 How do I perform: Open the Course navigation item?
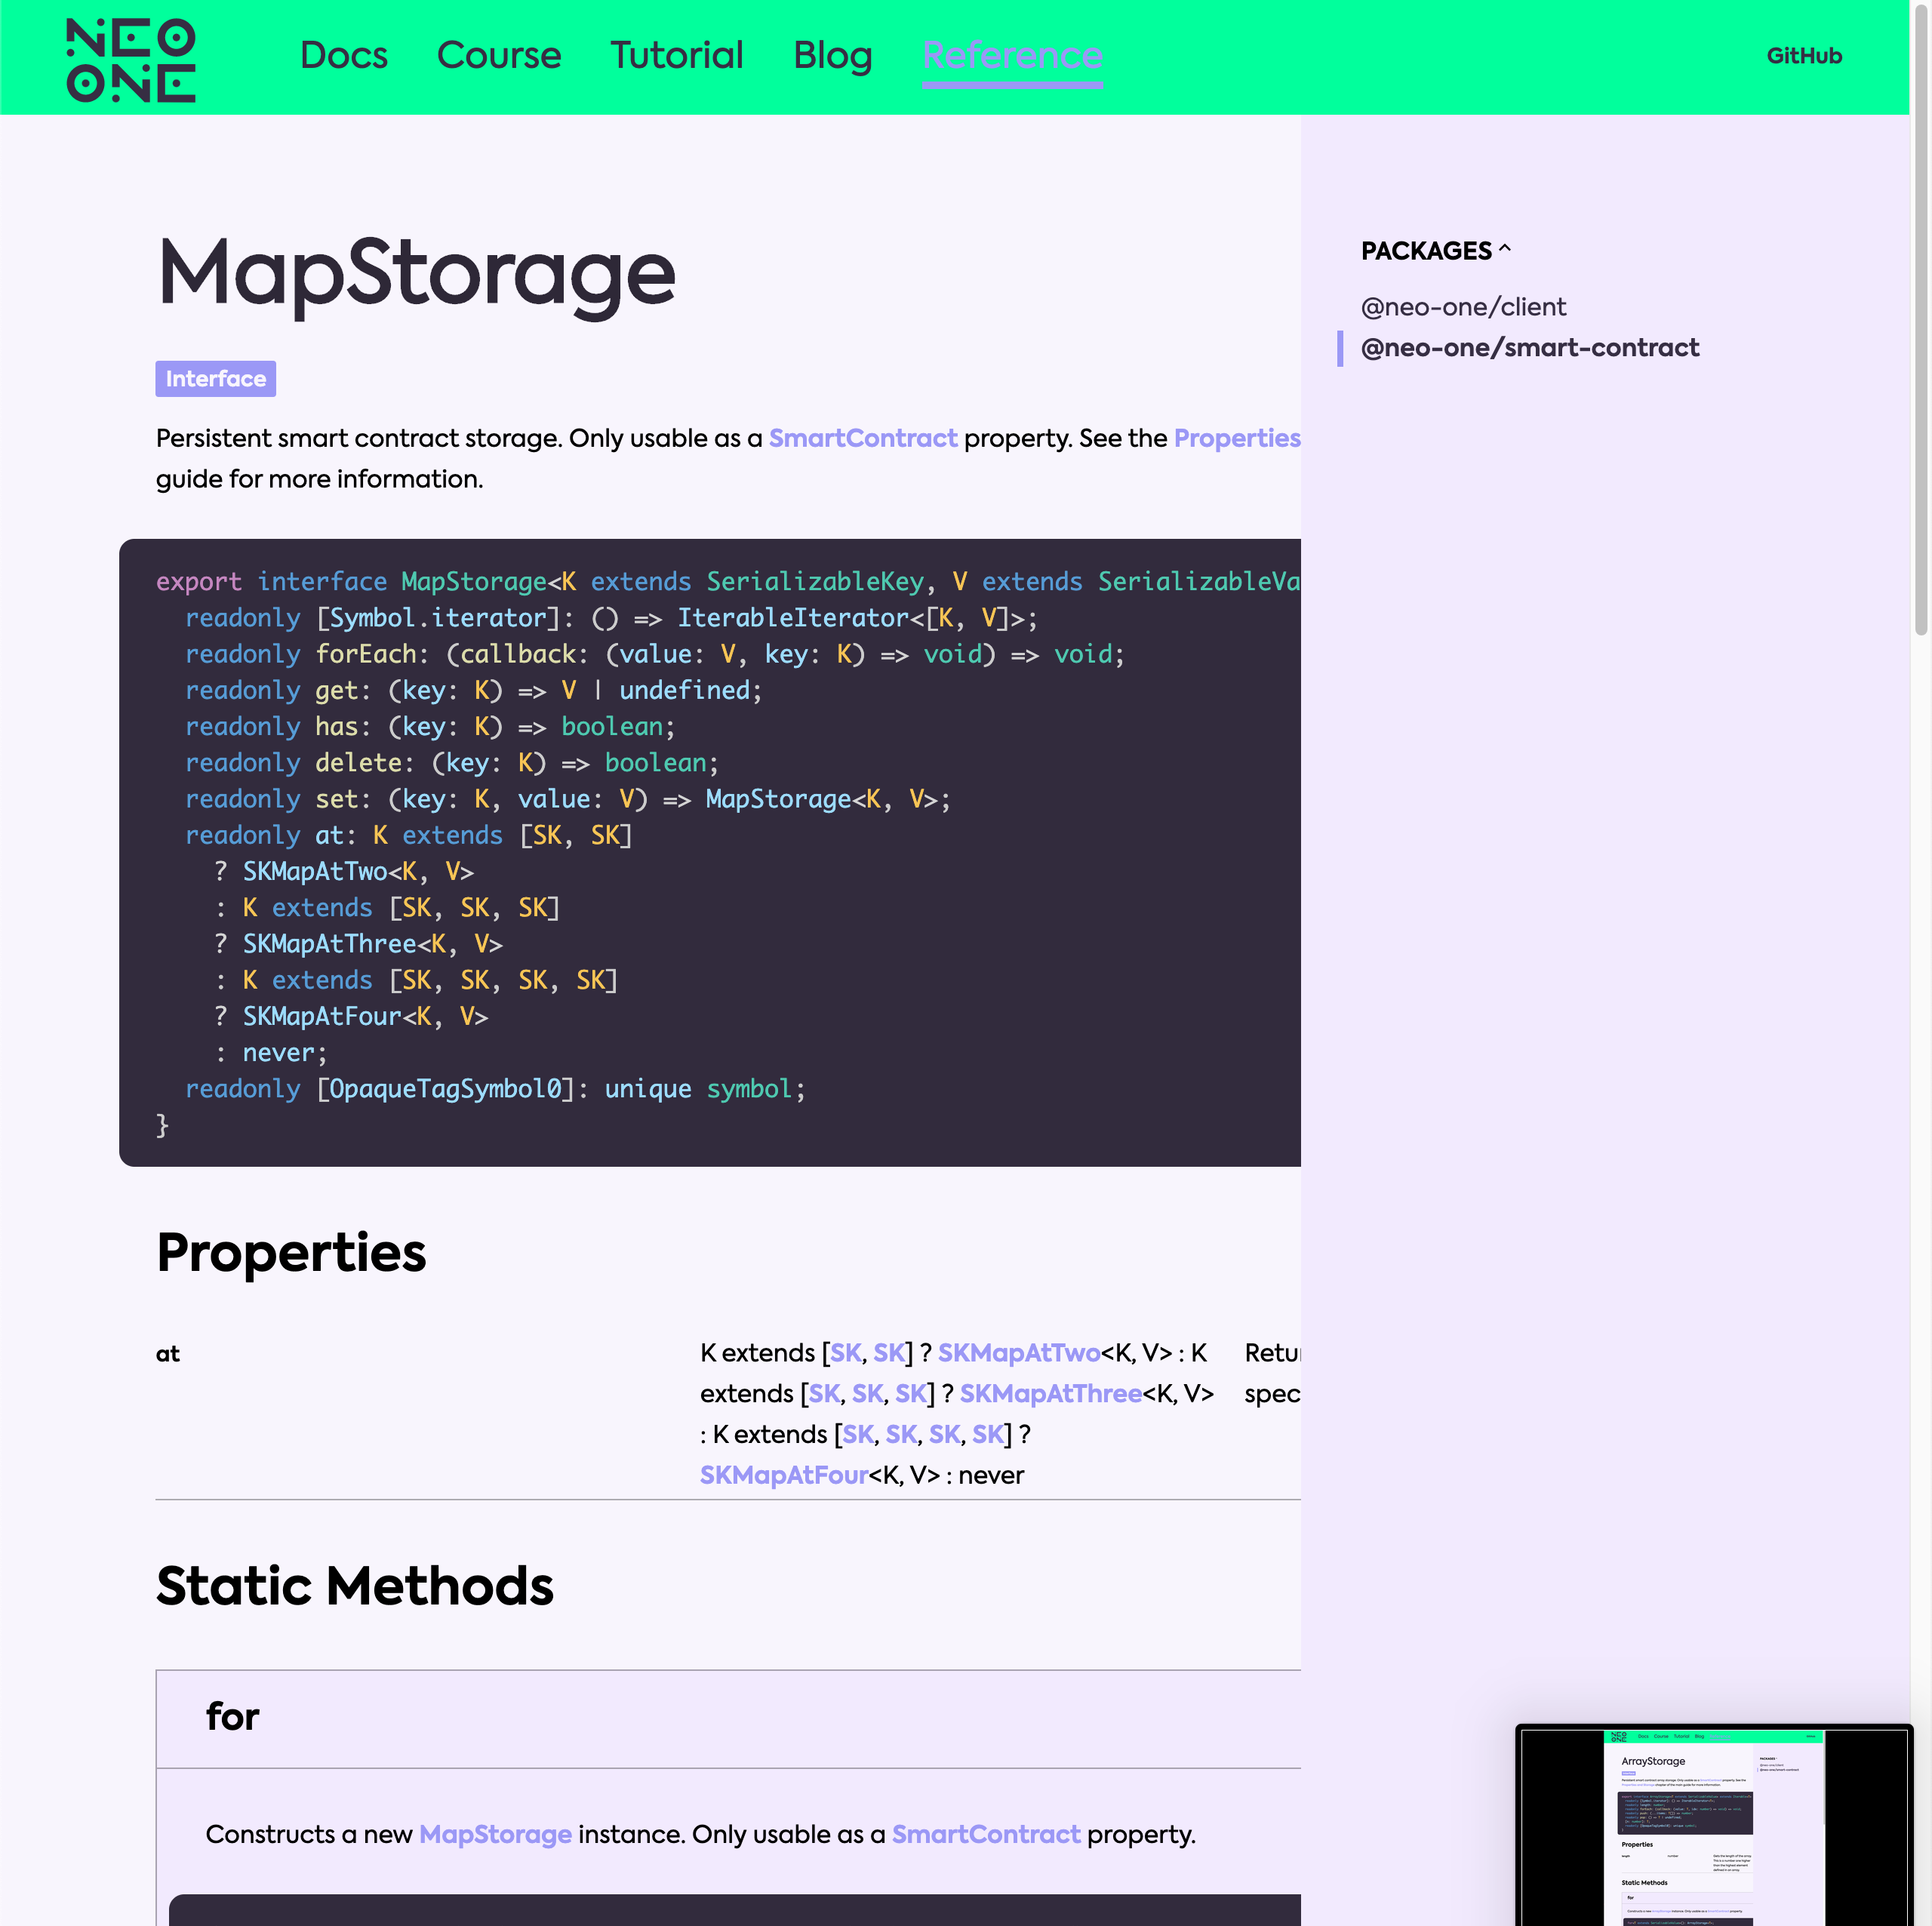(499, 55)
